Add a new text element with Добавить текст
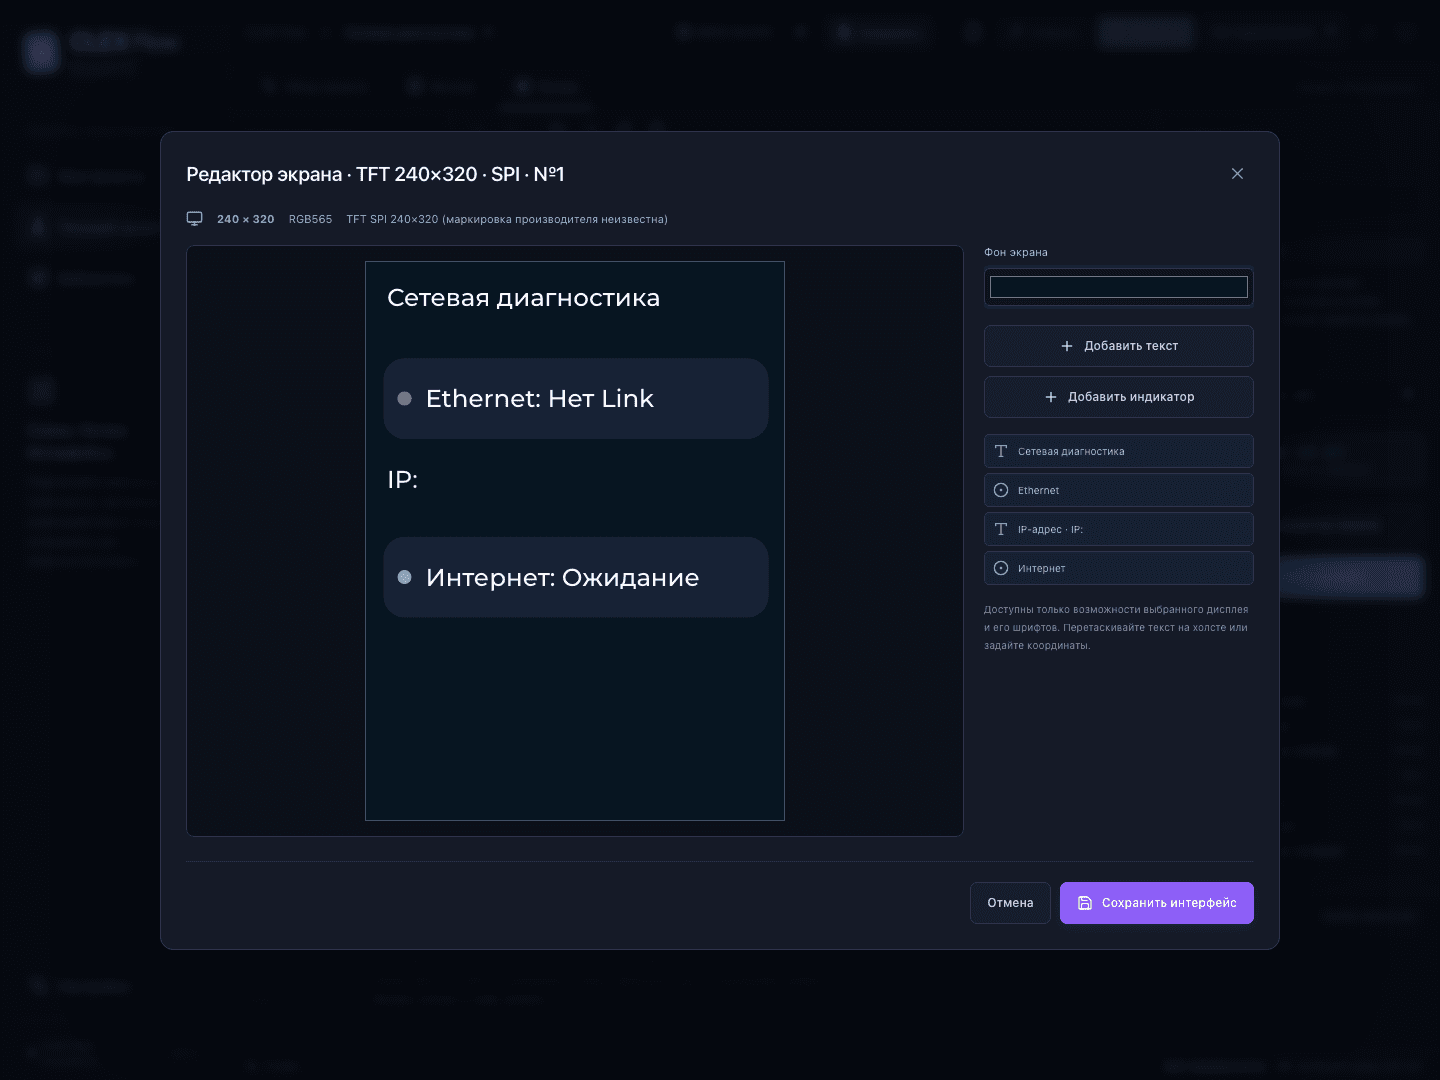1440x1080 pixels. point(1118,346)
